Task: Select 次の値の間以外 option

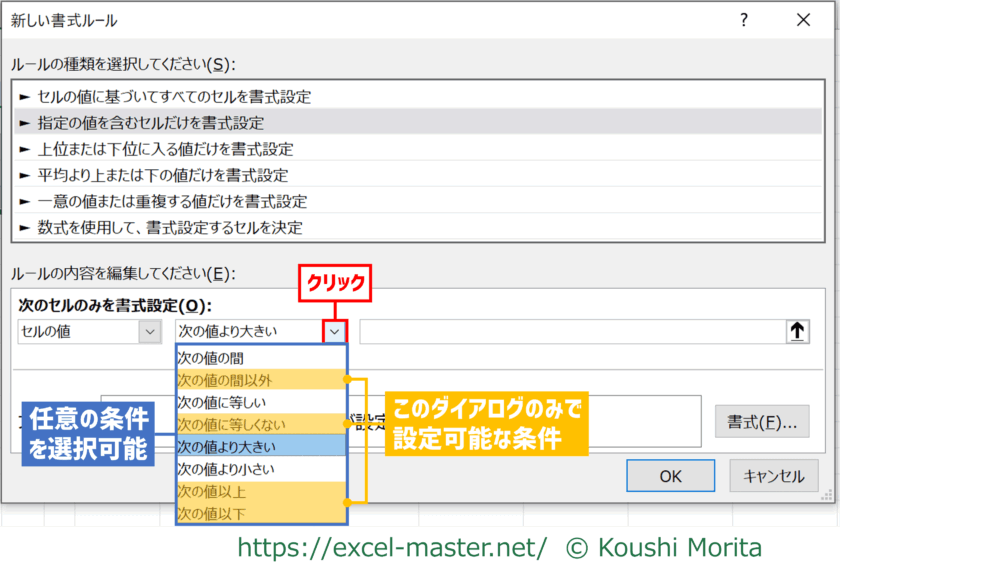Action: 260,380
